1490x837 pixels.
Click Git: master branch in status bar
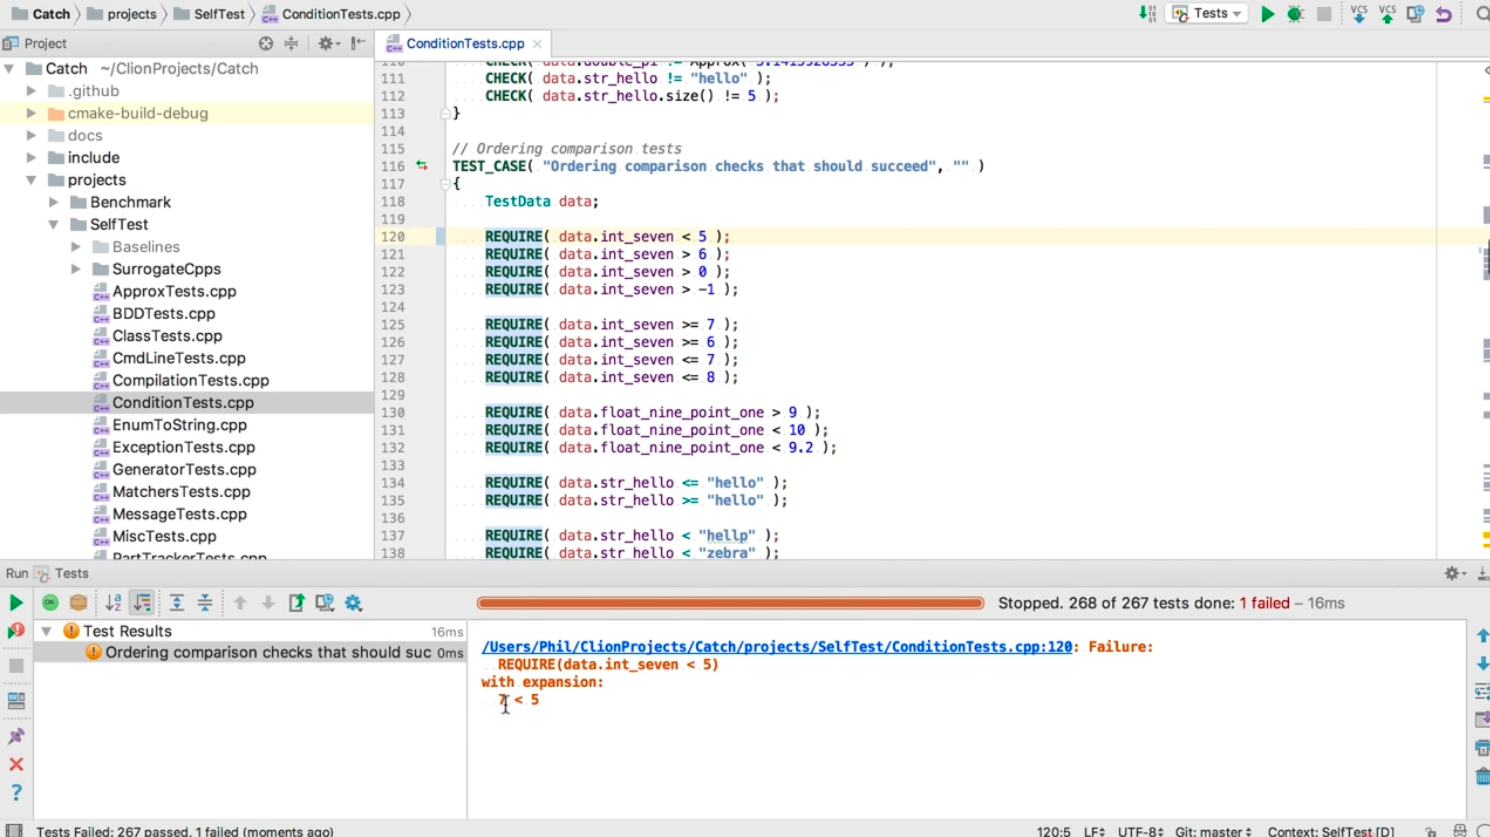tap(1212, 831)
